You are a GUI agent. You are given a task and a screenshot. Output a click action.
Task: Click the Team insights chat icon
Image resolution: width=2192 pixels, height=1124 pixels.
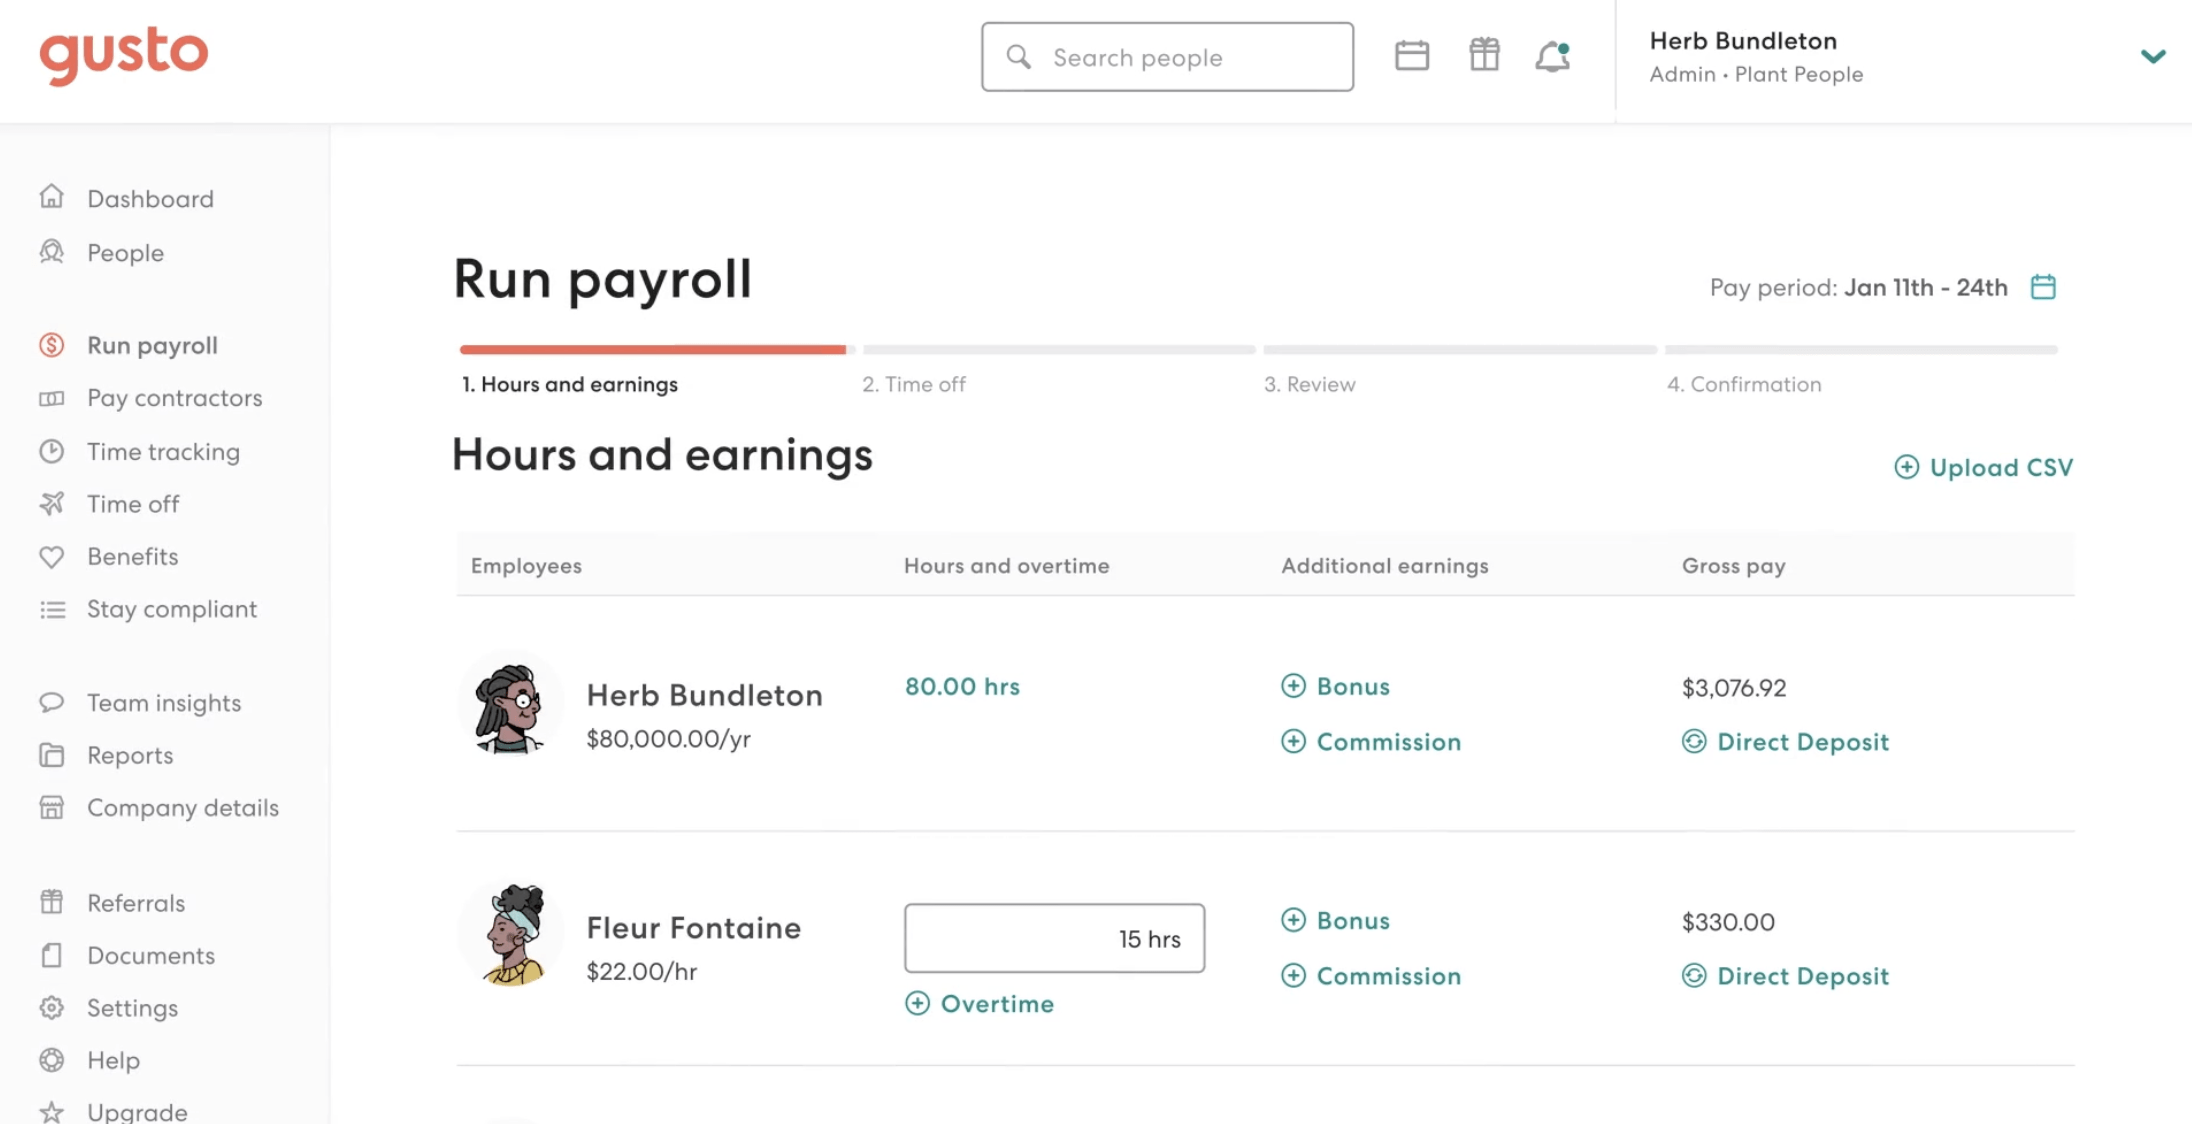coord(52,702)
